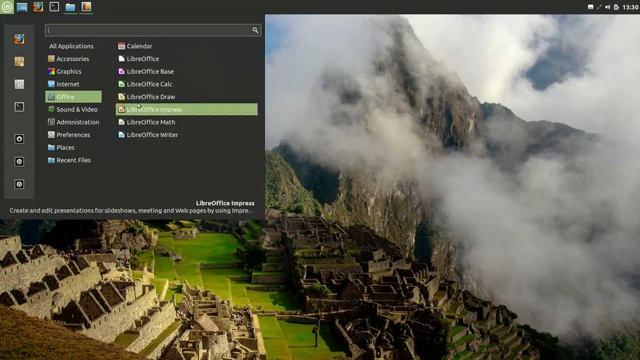Screen dimensions: 640x360
Task: Open Terminal from the top panel launcher
Action: [54, 7]
